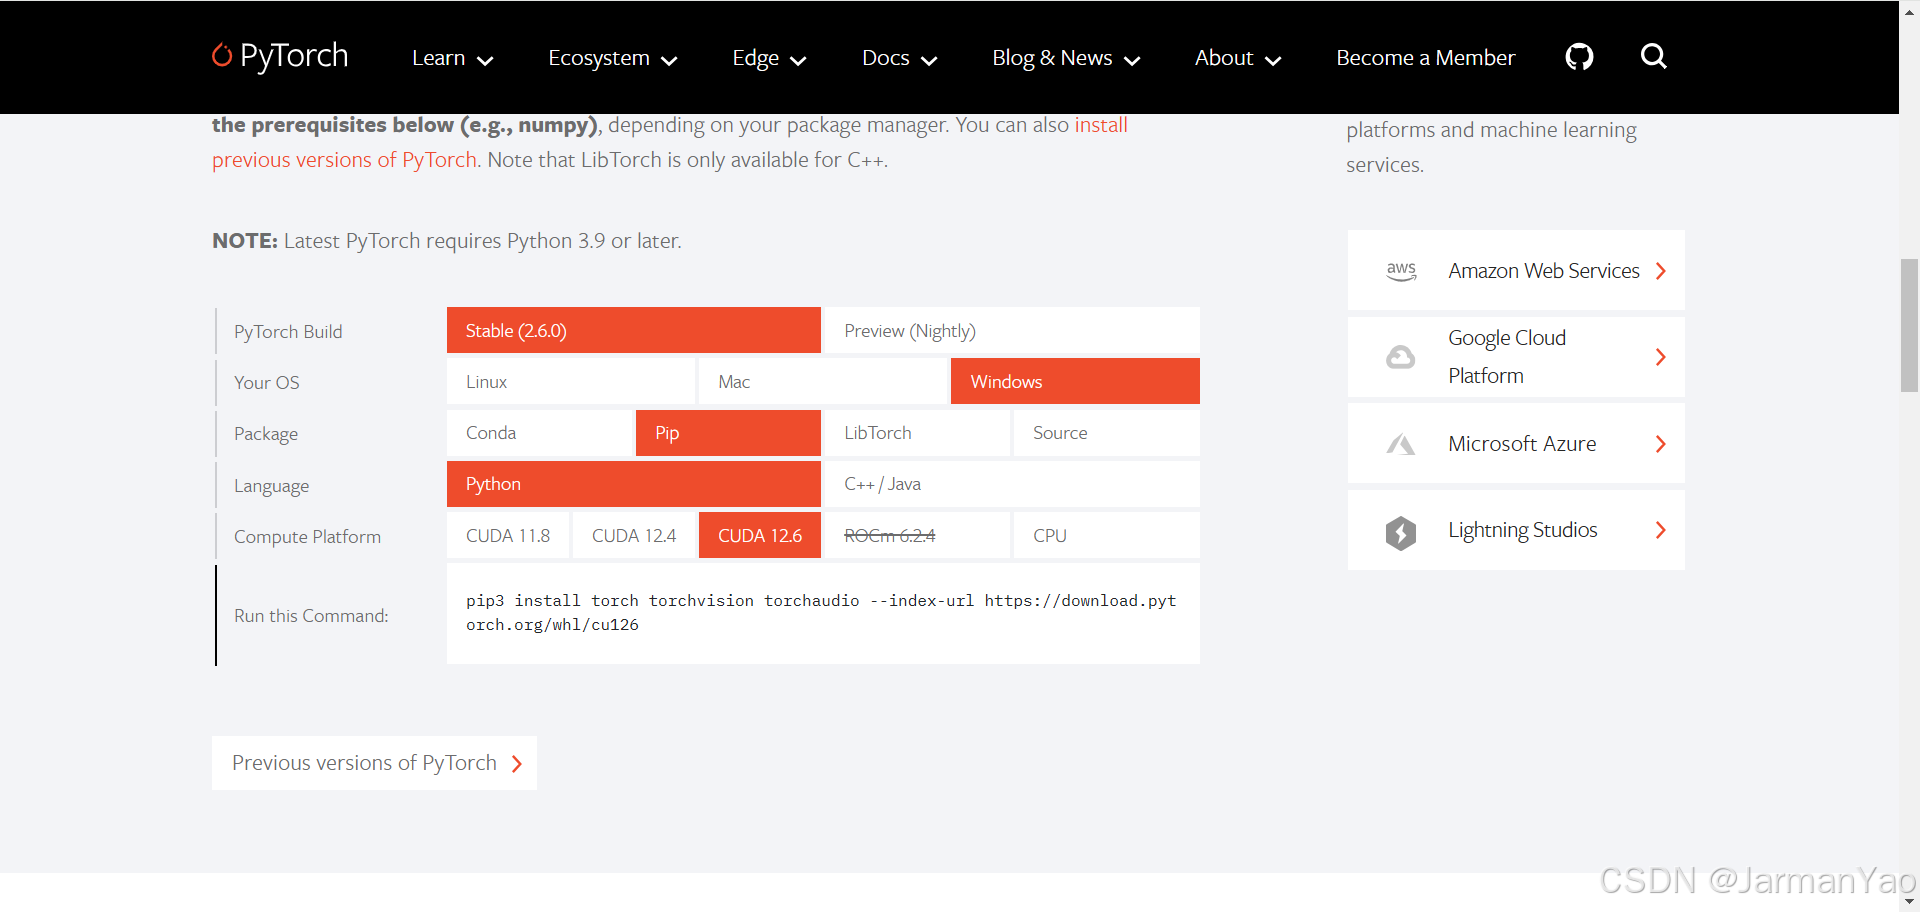Expand the Docs dropdown menu
Screen dimensions: 1920x912
899,58
